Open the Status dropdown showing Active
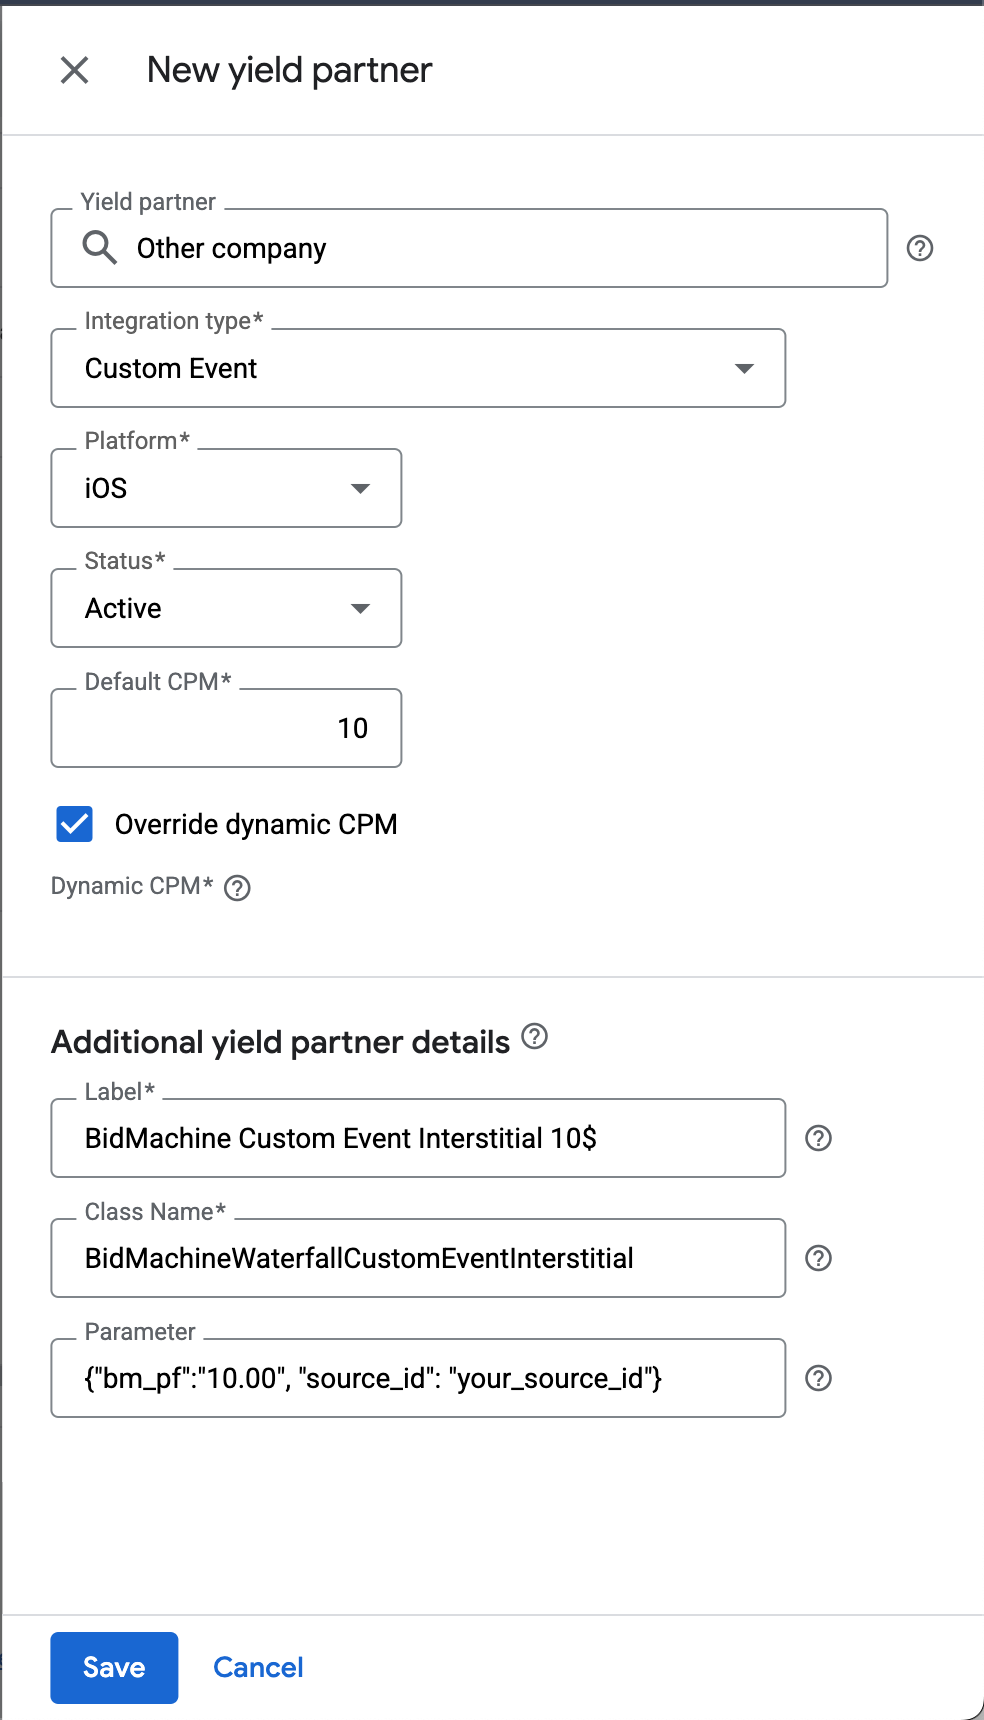984x1720 pixels. [226, 608]
